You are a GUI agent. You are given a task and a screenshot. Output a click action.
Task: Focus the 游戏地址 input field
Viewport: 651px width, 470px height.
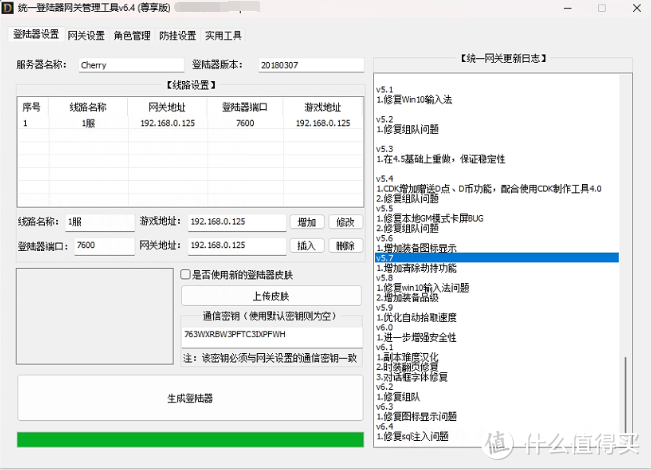237,222
